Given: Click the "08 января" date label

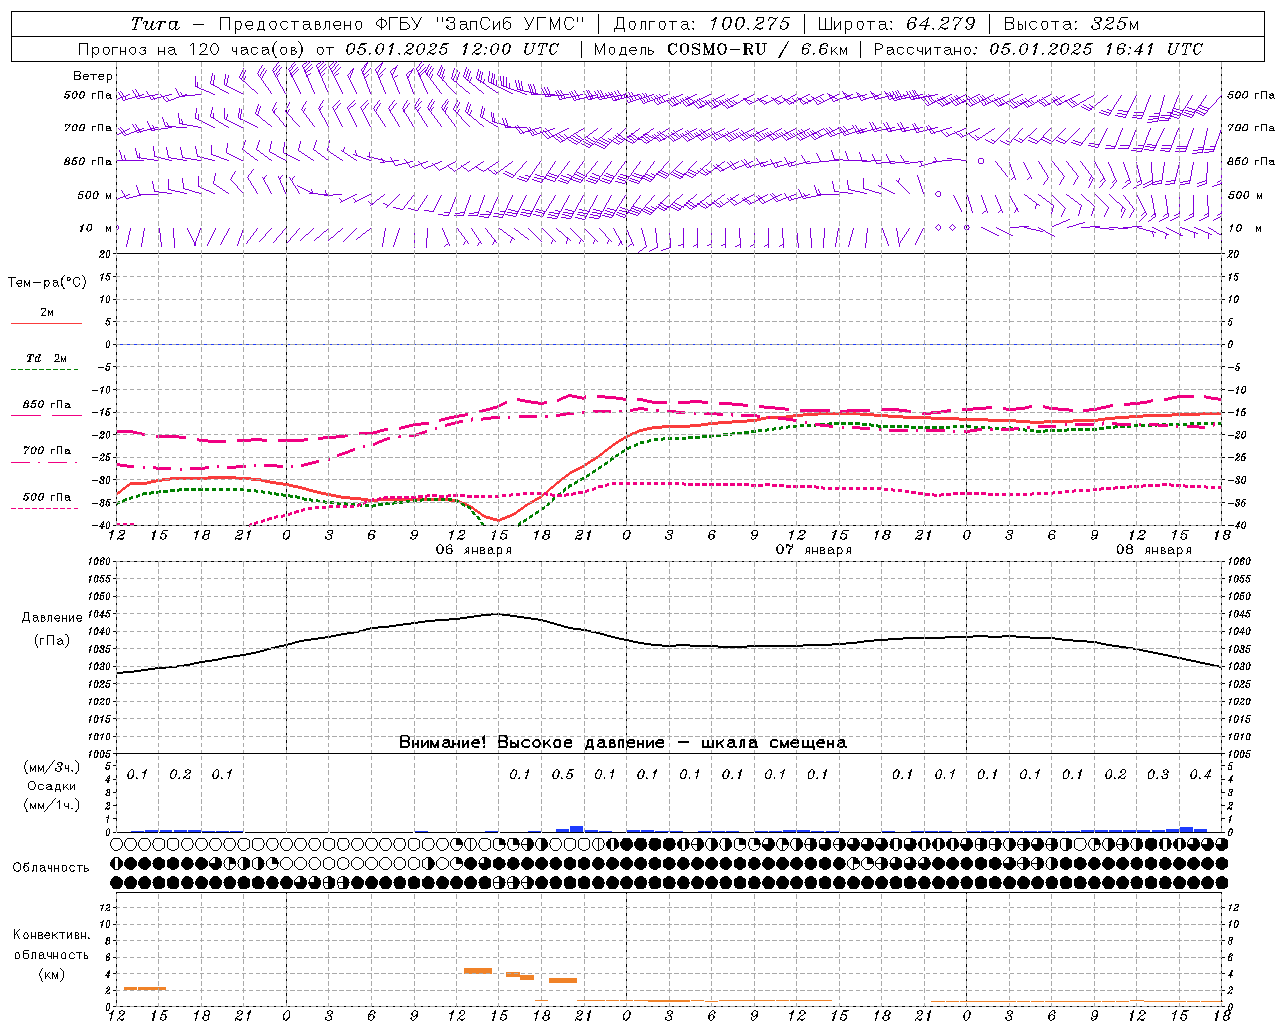Looking at the screenshot, I should click(x=1154, y=550).
